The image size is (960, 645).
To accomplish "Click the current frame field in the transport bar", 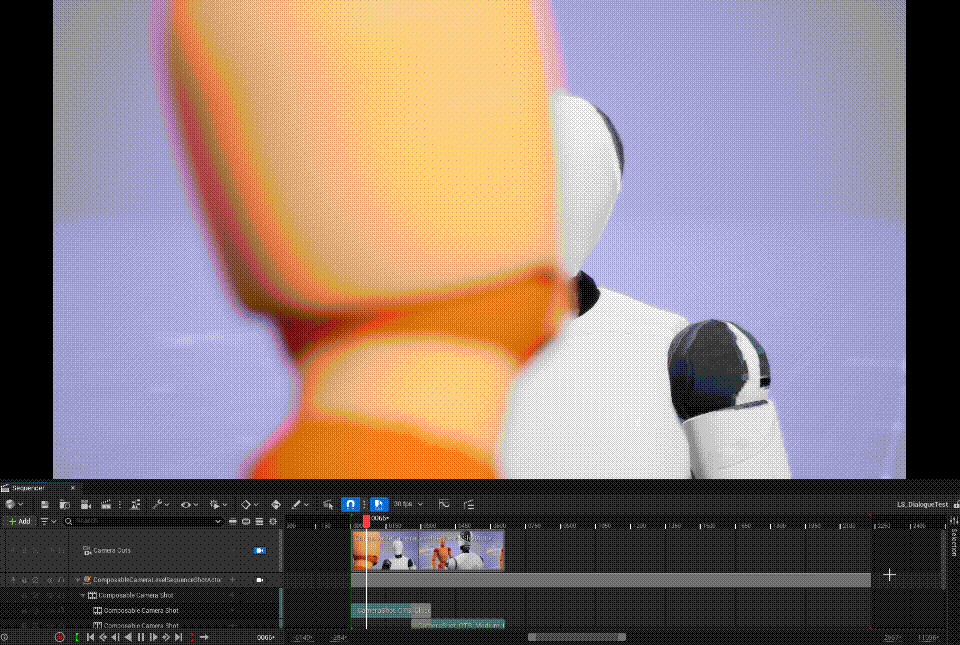I will [x=266, y=637].
